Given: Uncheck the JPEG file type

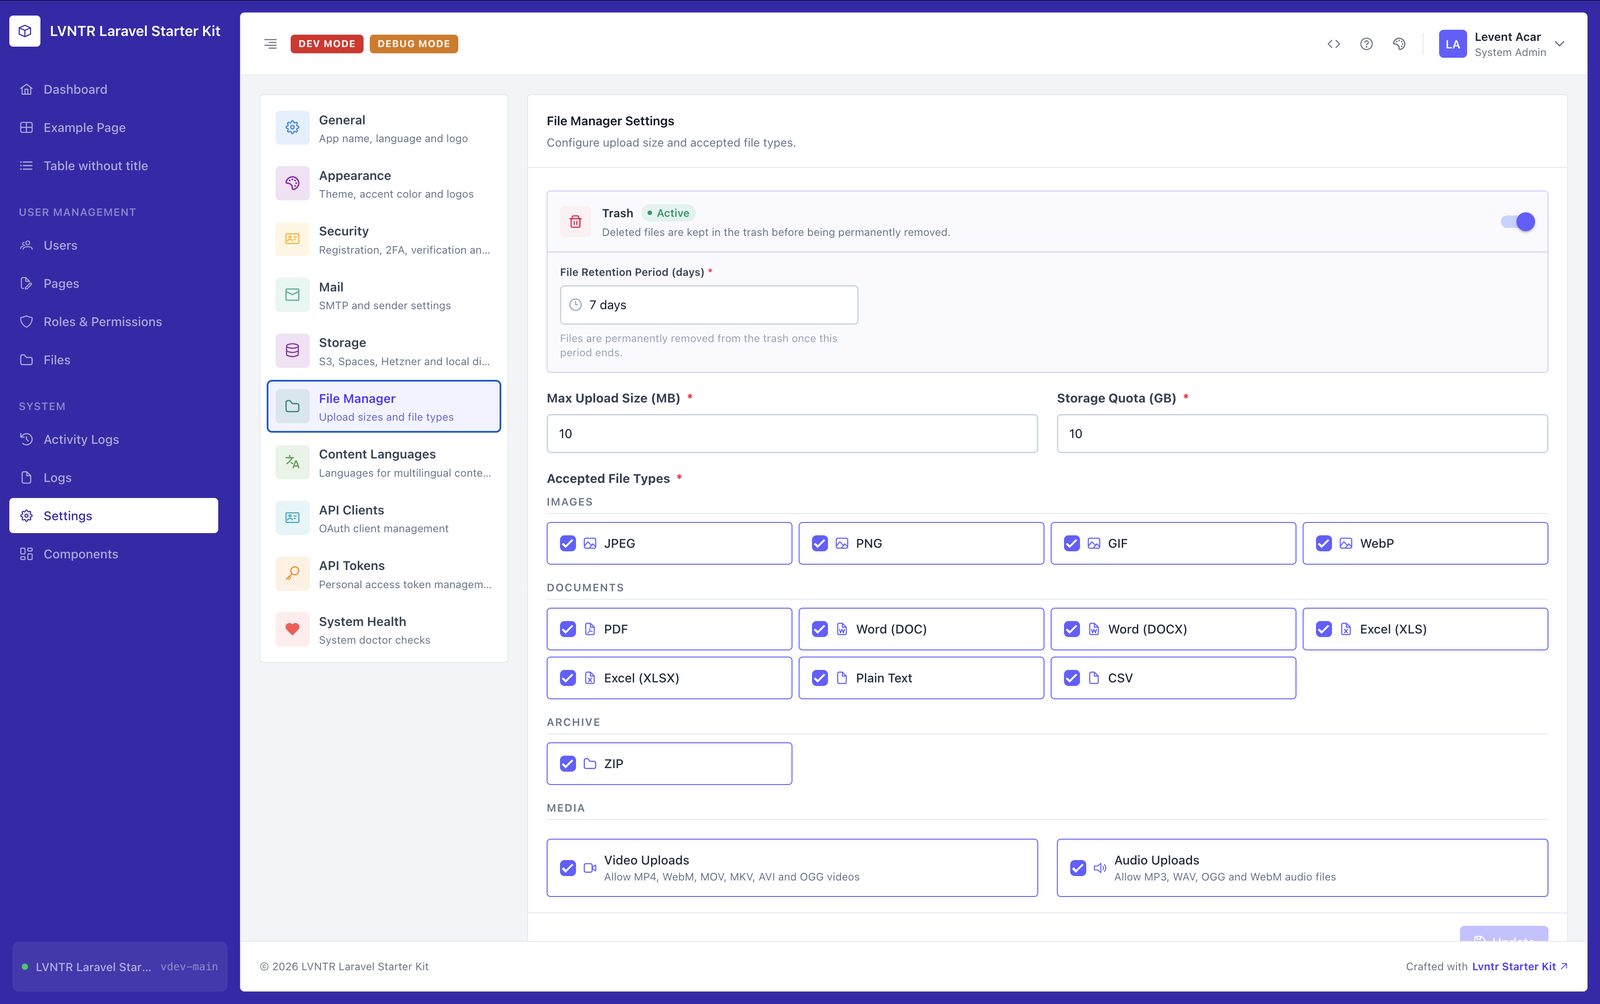Looking at the screenshot, I should click(x=568, y=543).
